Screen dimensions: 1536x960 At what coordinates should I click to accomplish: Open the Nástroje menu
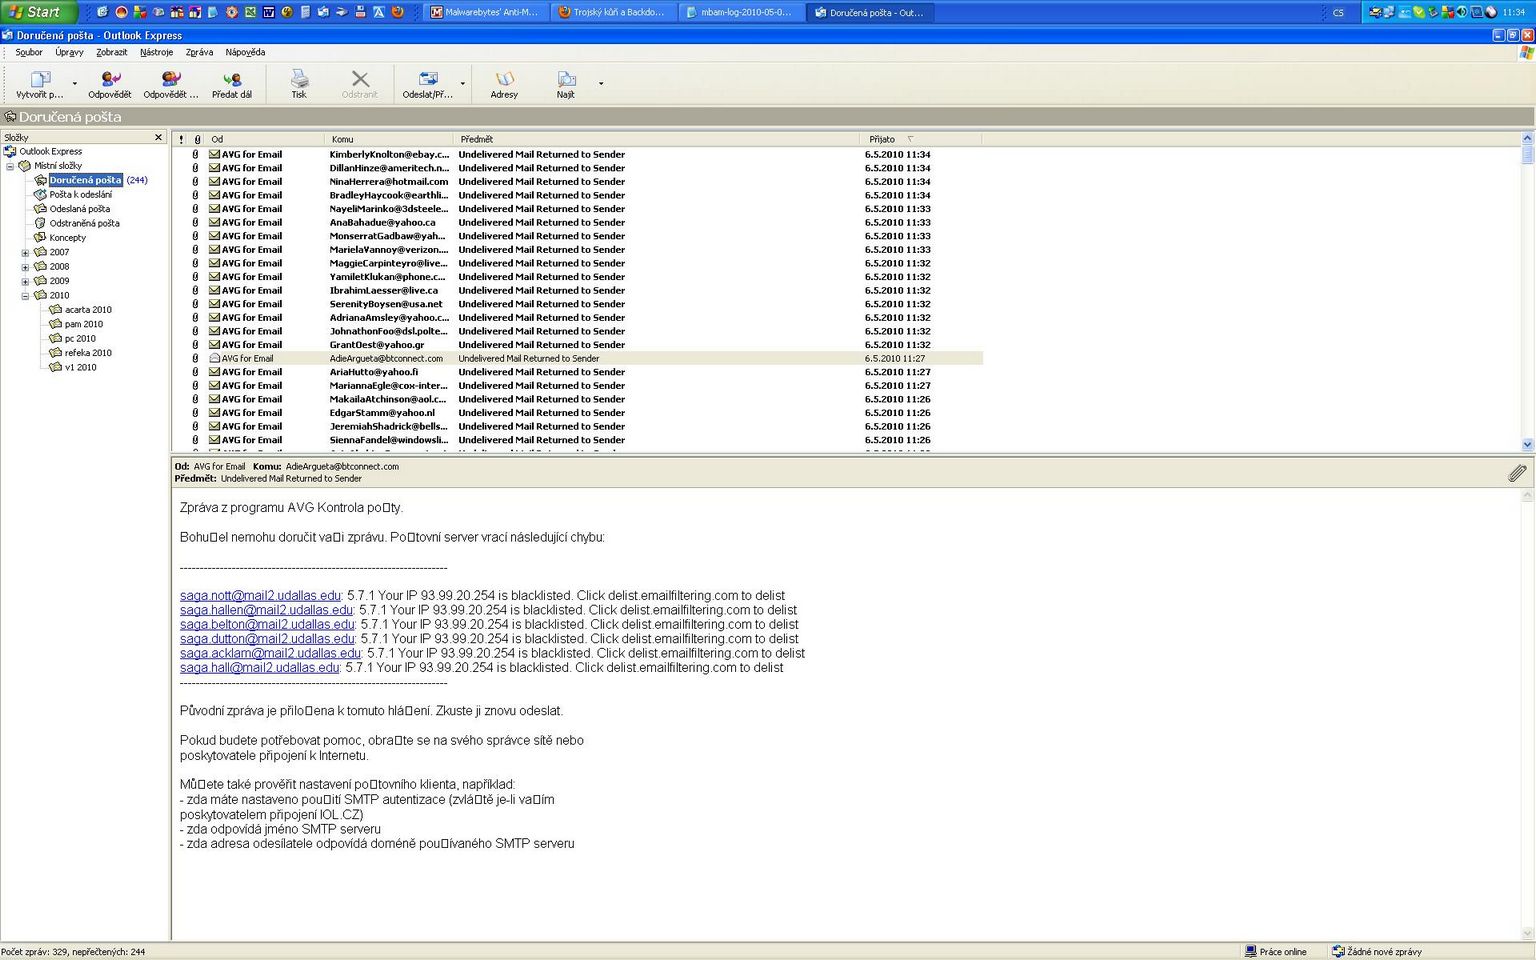tap(156, 52)
